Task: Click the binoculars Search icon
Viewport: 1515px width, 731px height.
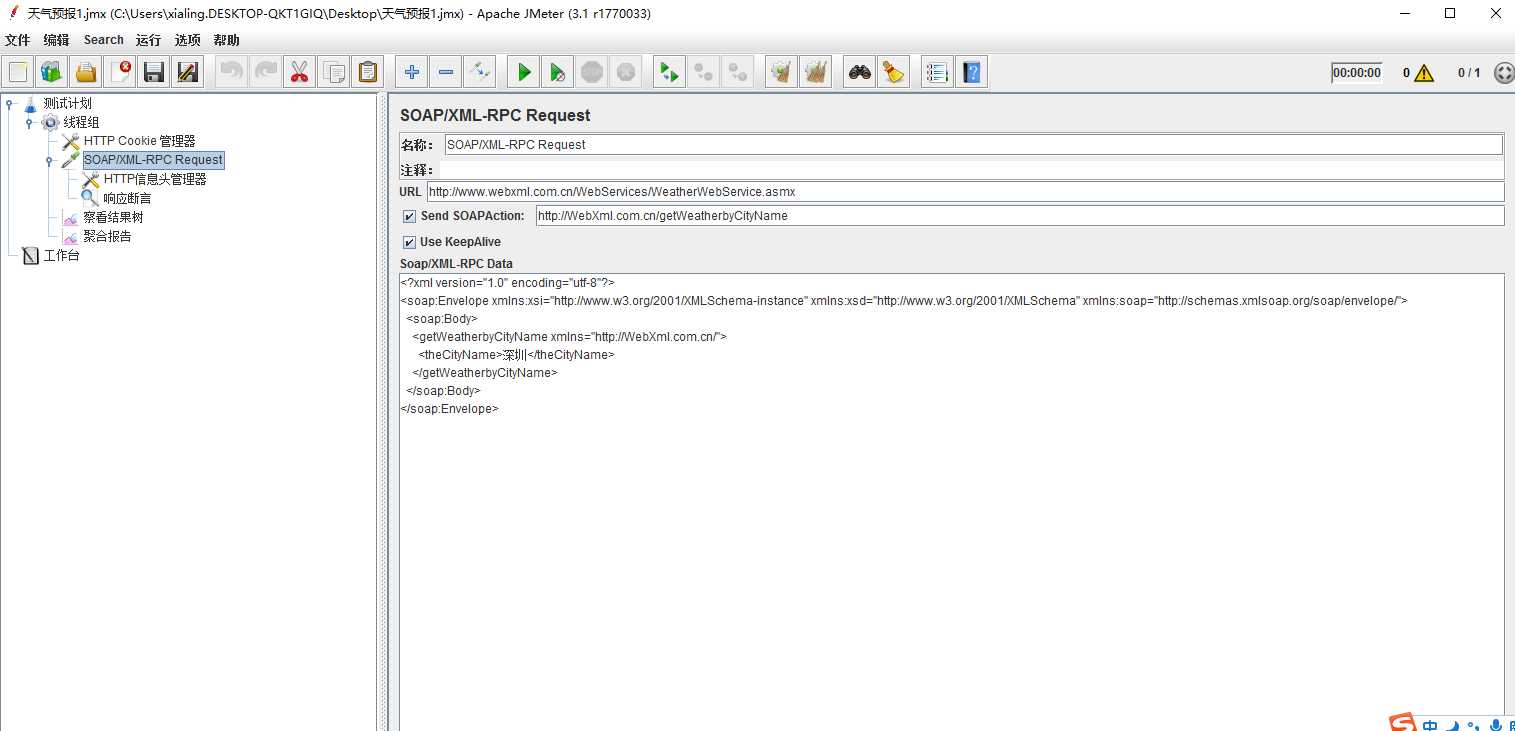Action: pyautogui.click(x=860, y=72)
